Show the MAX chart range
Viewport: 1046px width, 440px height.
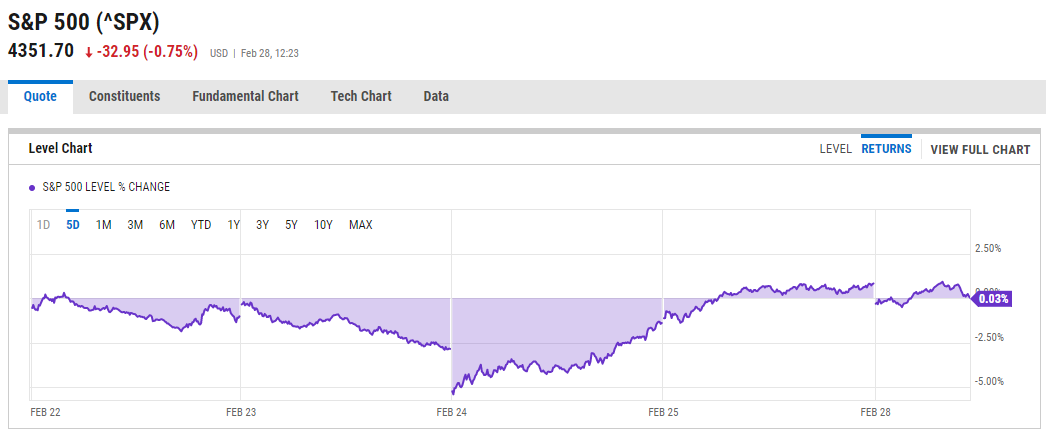click(x=360, y=225)
